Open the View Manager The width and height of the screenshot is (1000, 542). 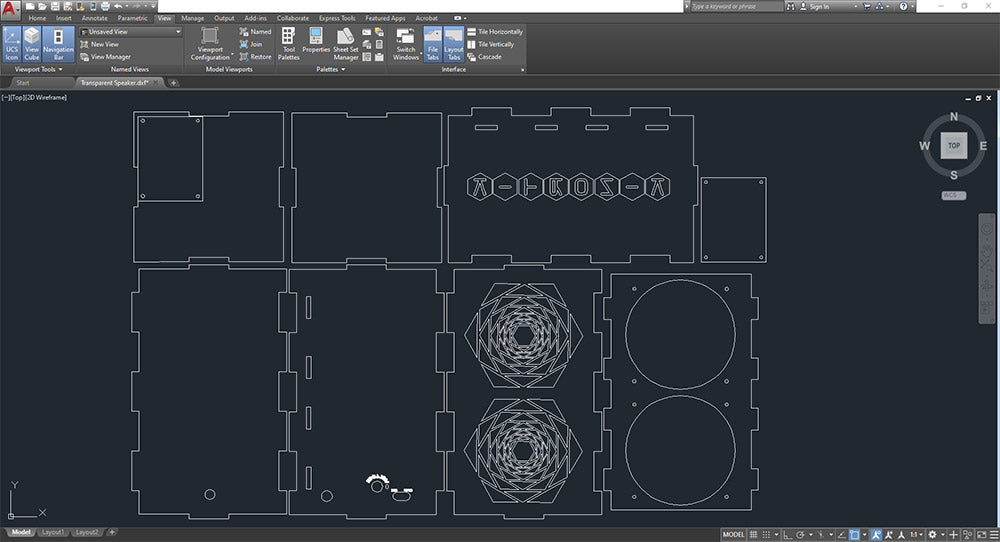110,57
